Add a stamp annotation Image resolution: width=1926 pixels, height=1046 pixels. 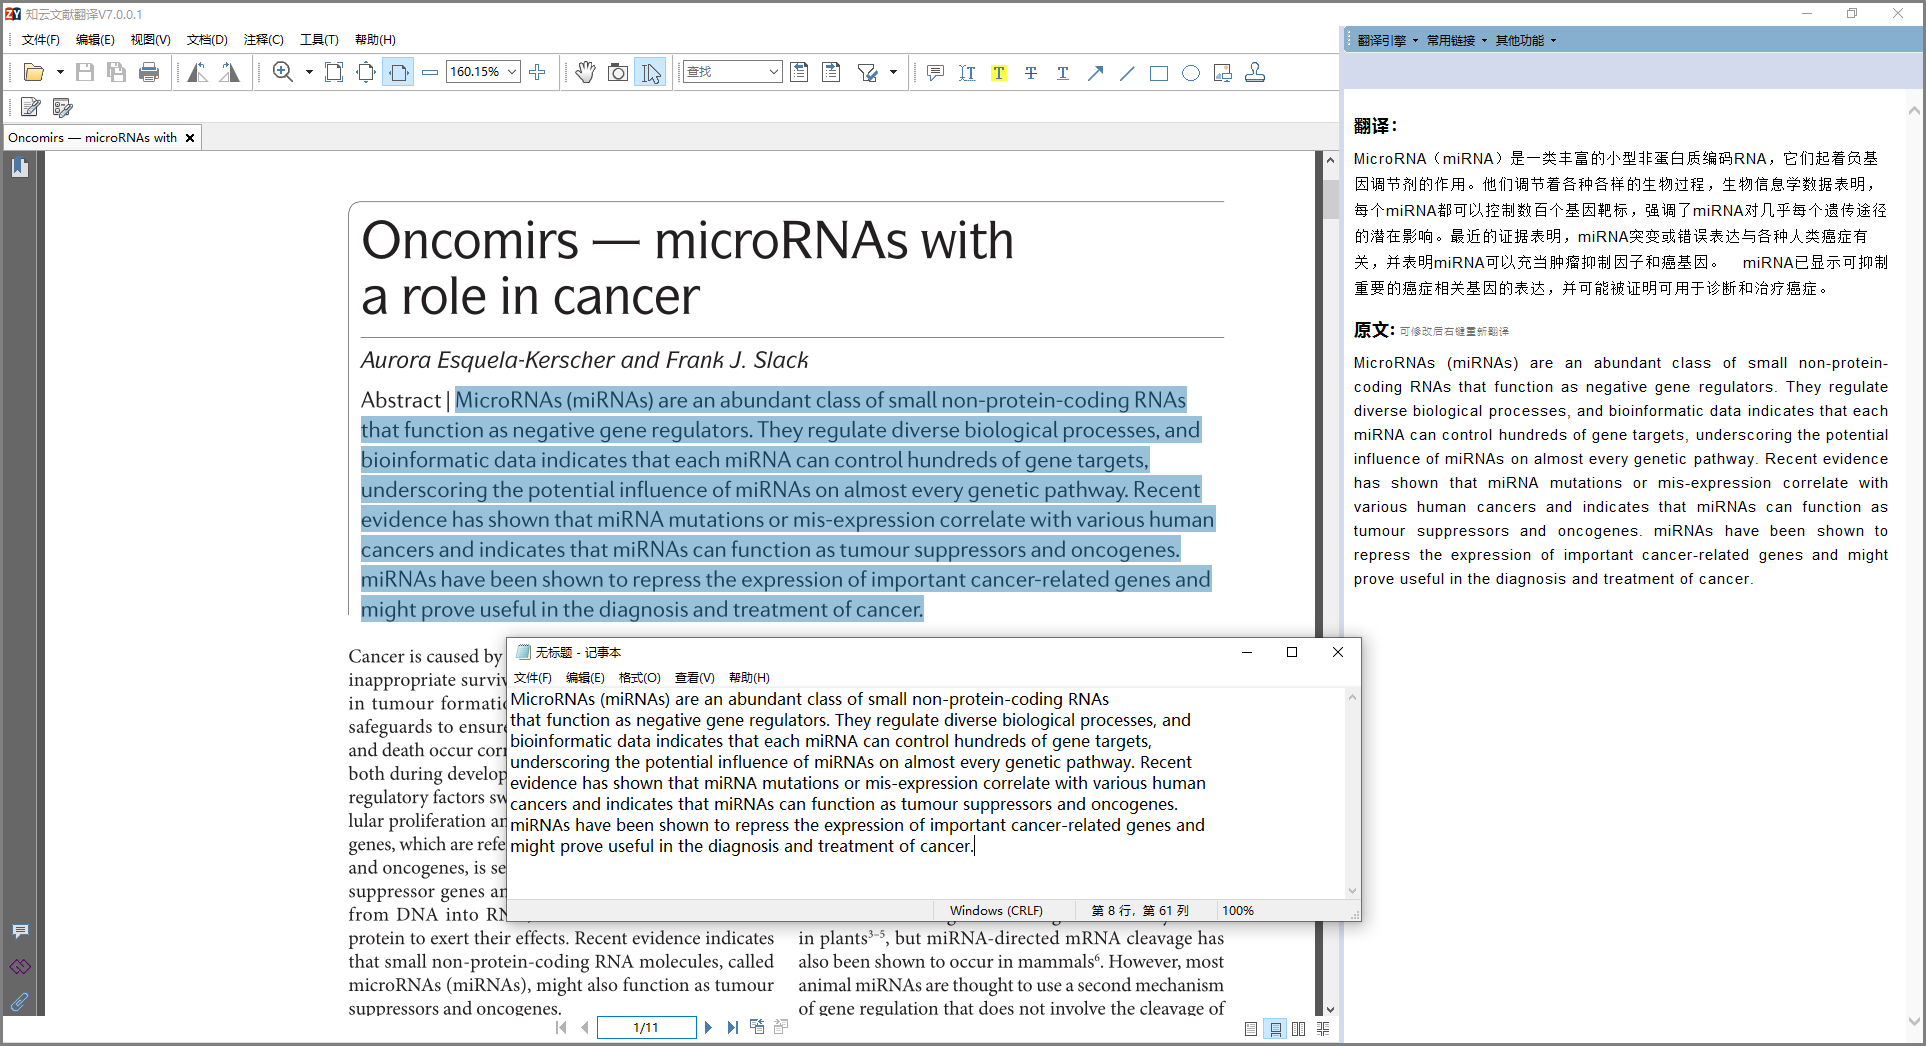click(1255, 72)
